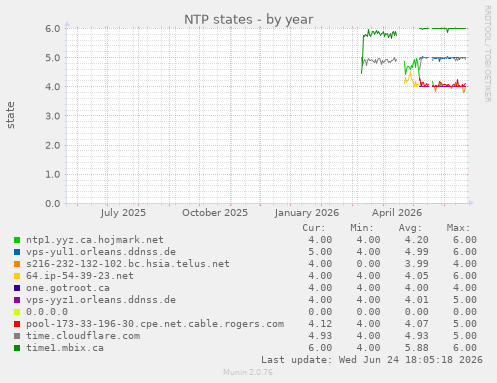The image size is (497, 383).
Task: Select legend entry s216-232-132-102.bc.hsia.telus.net
Action: 128,264
